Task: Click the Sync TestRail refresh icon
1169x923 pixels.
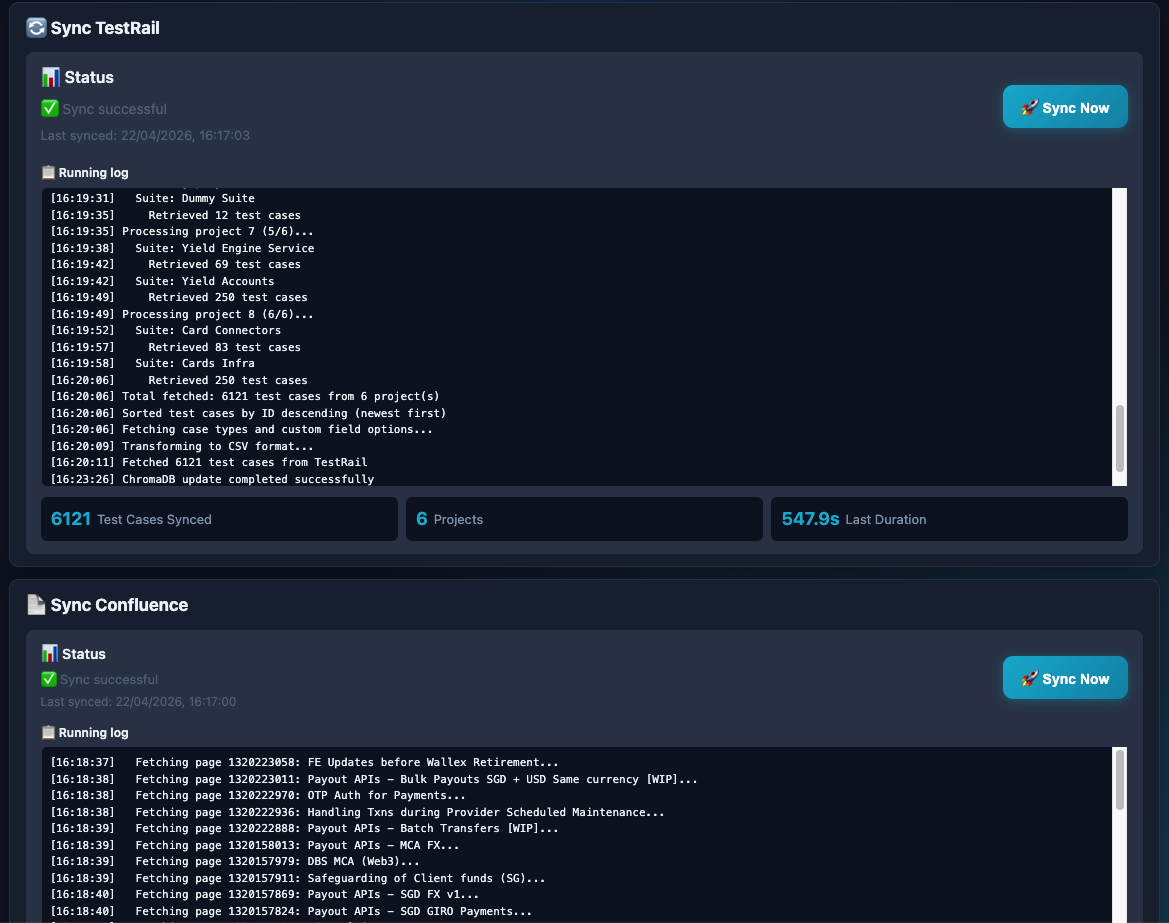Action: pyautogui.click(x=36, y=28)
